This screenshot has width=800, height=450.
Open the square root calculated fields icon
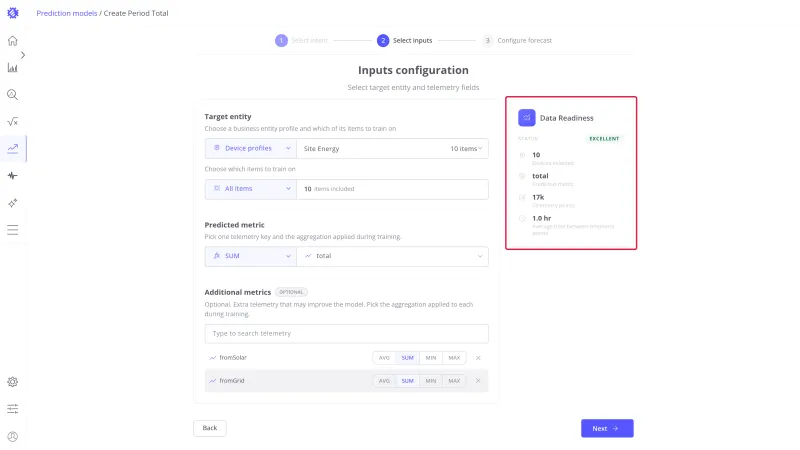click(x=13, y=121)
